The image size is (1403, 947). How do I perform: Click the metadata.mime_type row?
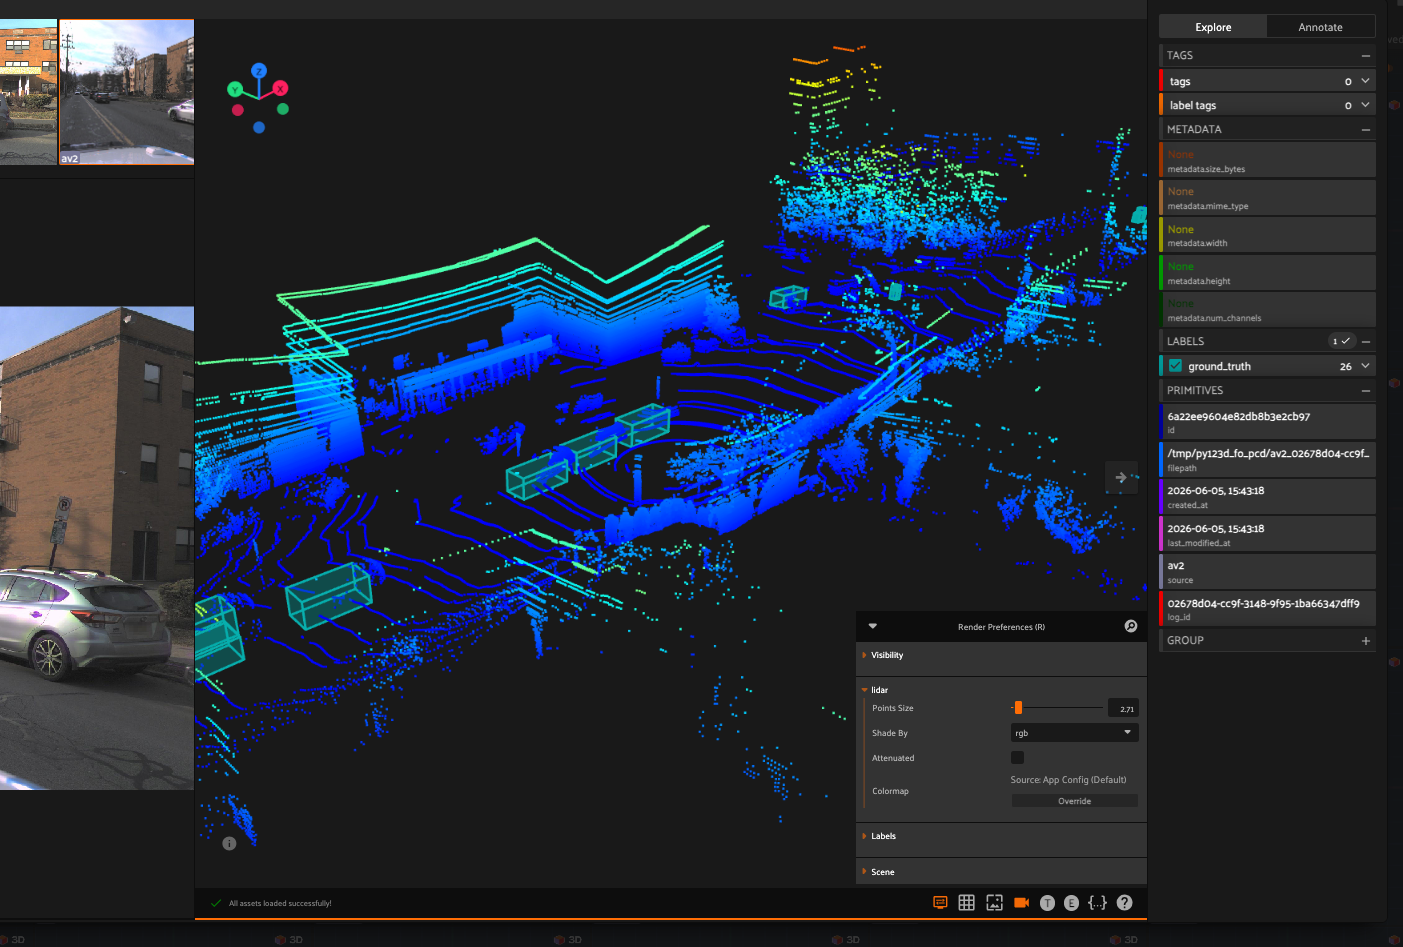tap(1267, 197)
